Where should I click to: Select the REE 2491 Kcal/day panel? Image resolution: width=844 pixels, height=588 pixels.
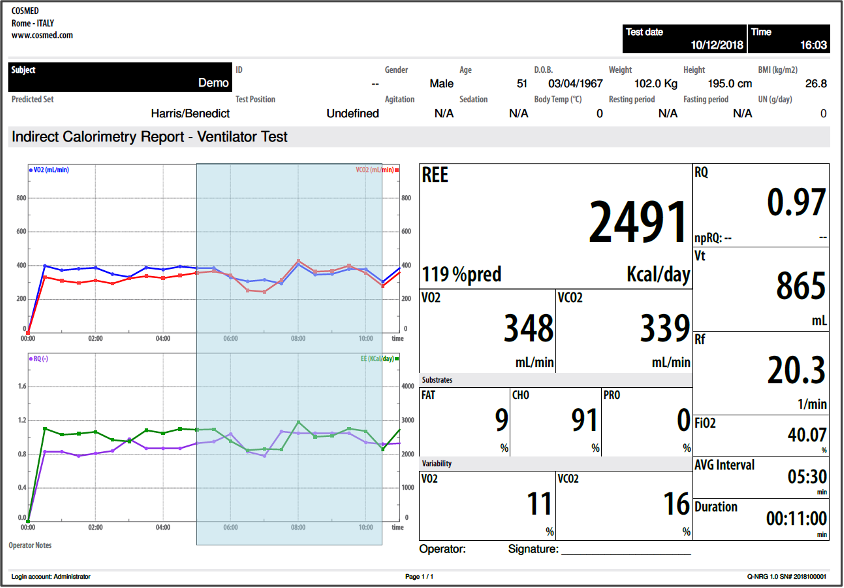tap(555, 226)
